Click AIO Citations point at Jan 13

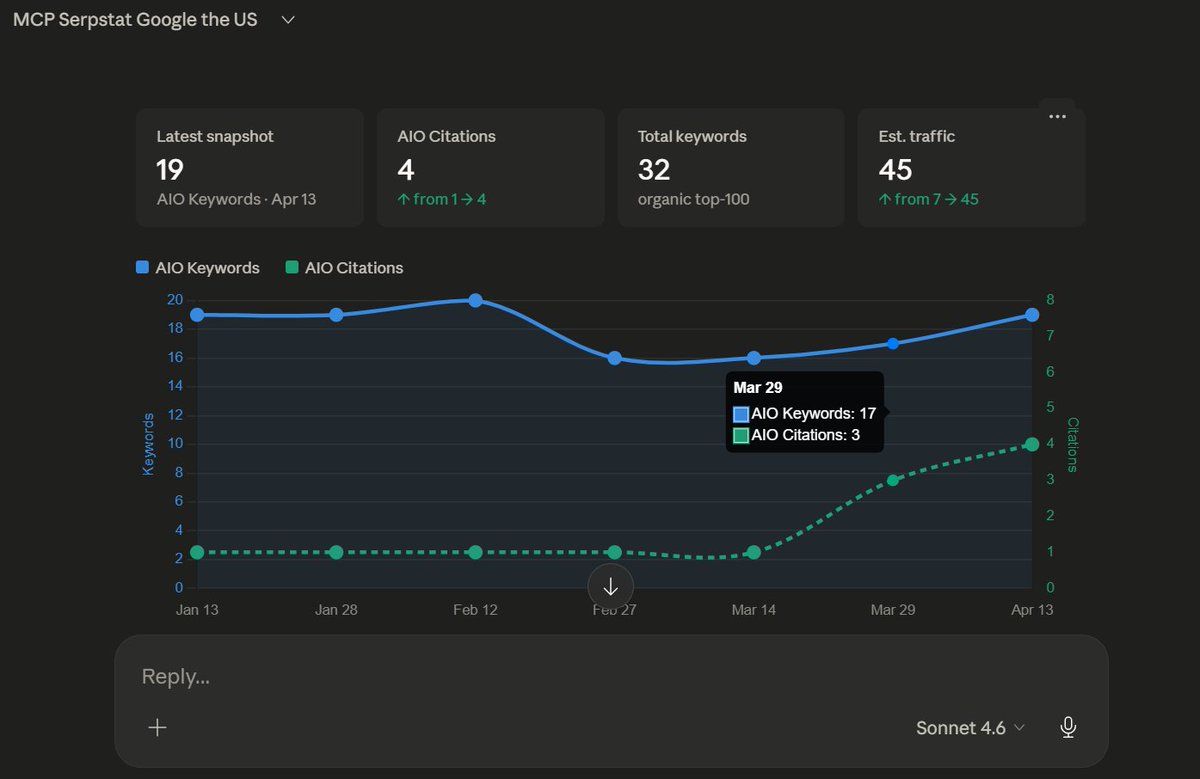click(x=197, y=552)
